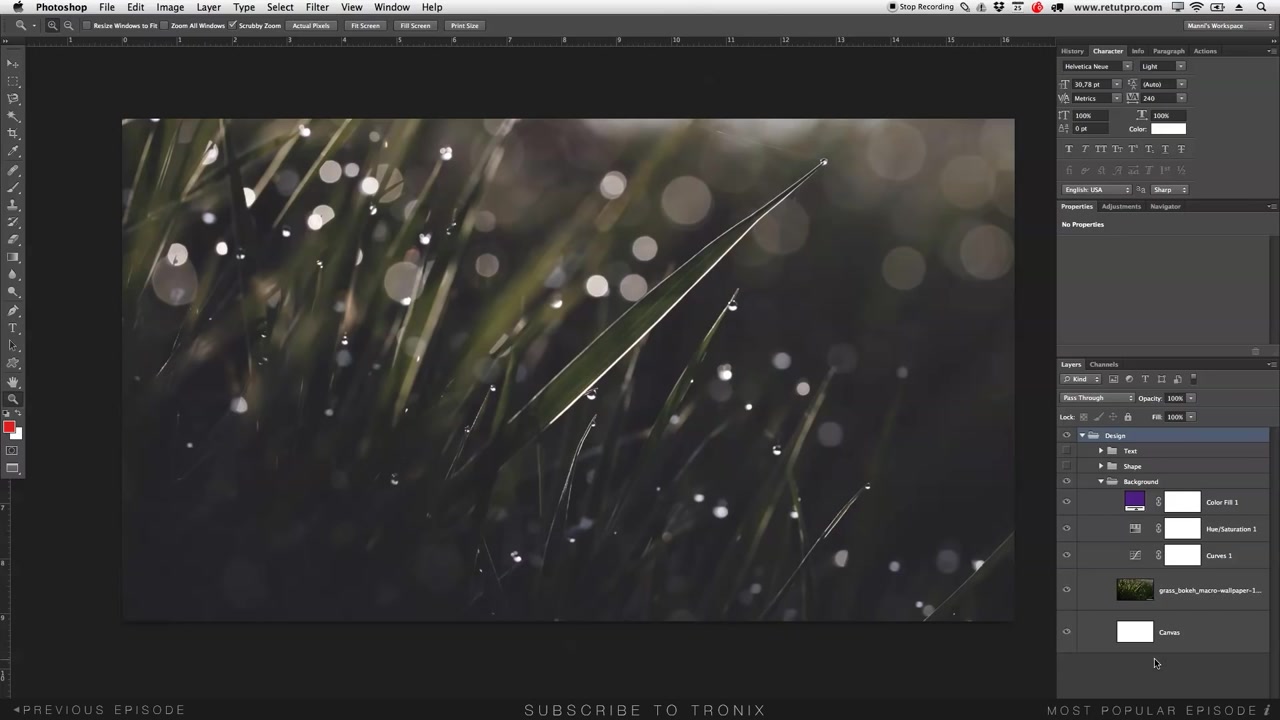Select the Clone Stamp tool
This screenshot has height=720, width=1280.
click(13, 203)
